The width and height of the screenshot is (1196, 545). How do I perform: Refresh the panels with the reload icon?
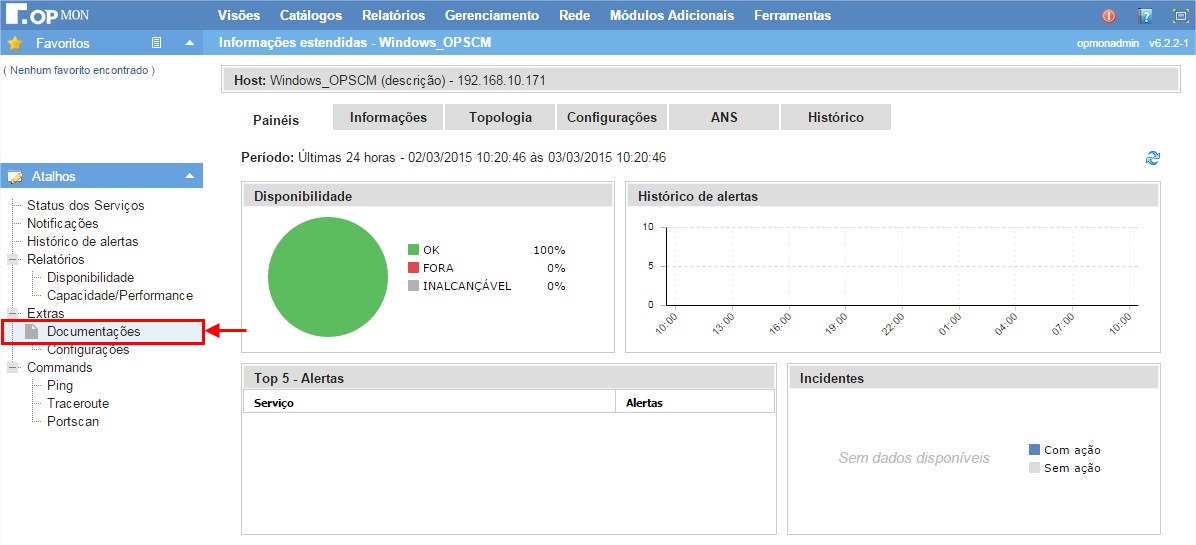(1153, 158)
